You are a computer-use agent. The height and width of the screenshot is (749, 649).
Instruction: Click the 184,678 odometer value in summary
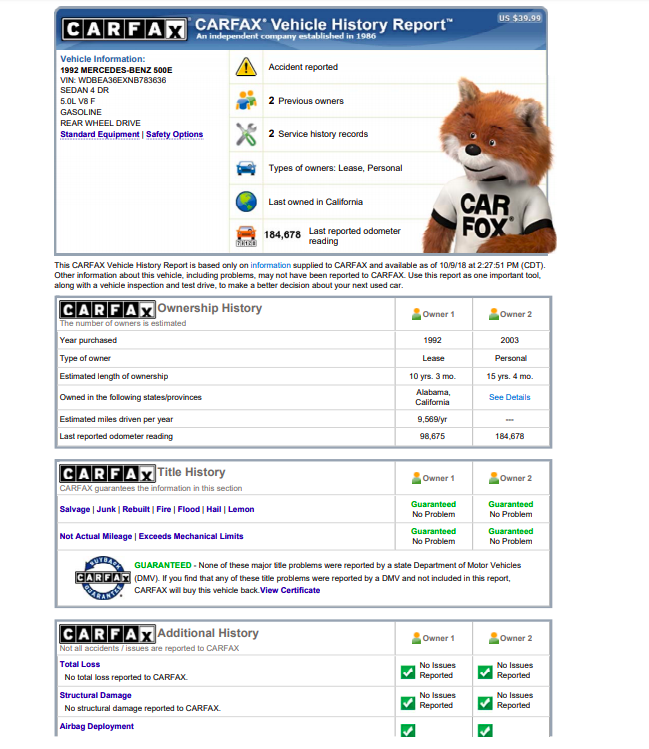tap(282, 235)
